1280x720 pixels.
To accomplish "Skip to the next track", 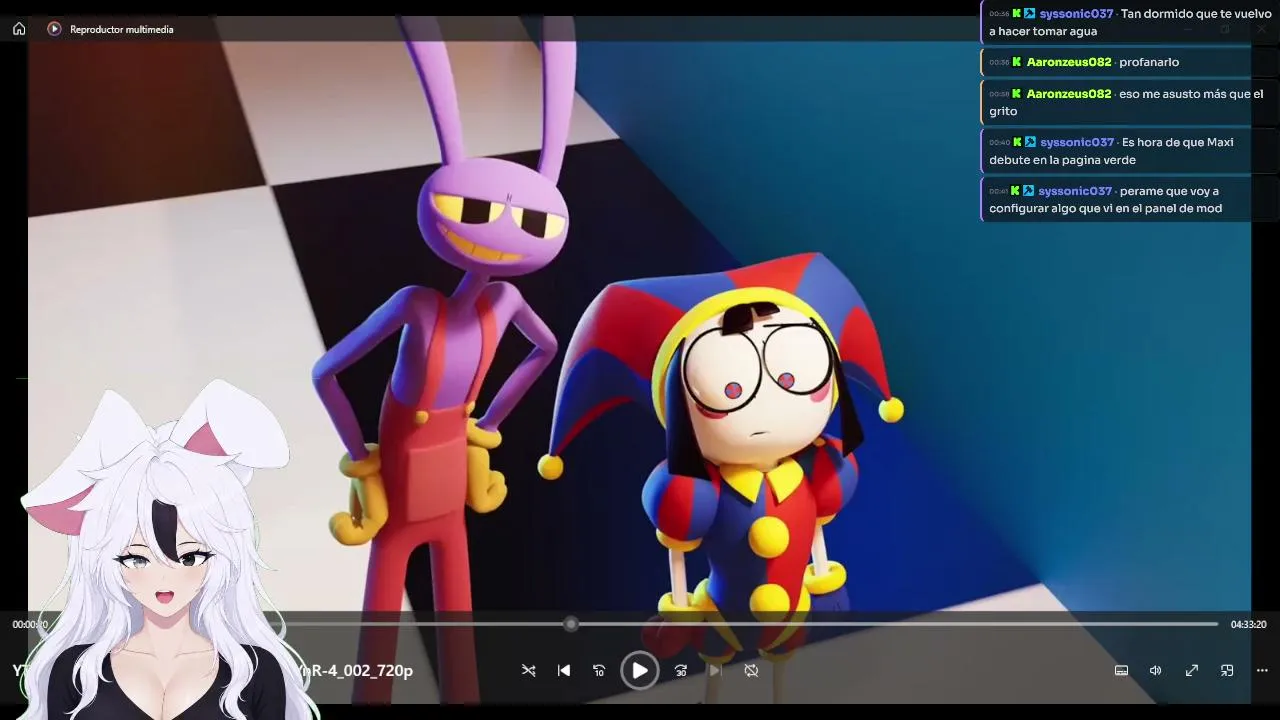I will pos(715,671).
